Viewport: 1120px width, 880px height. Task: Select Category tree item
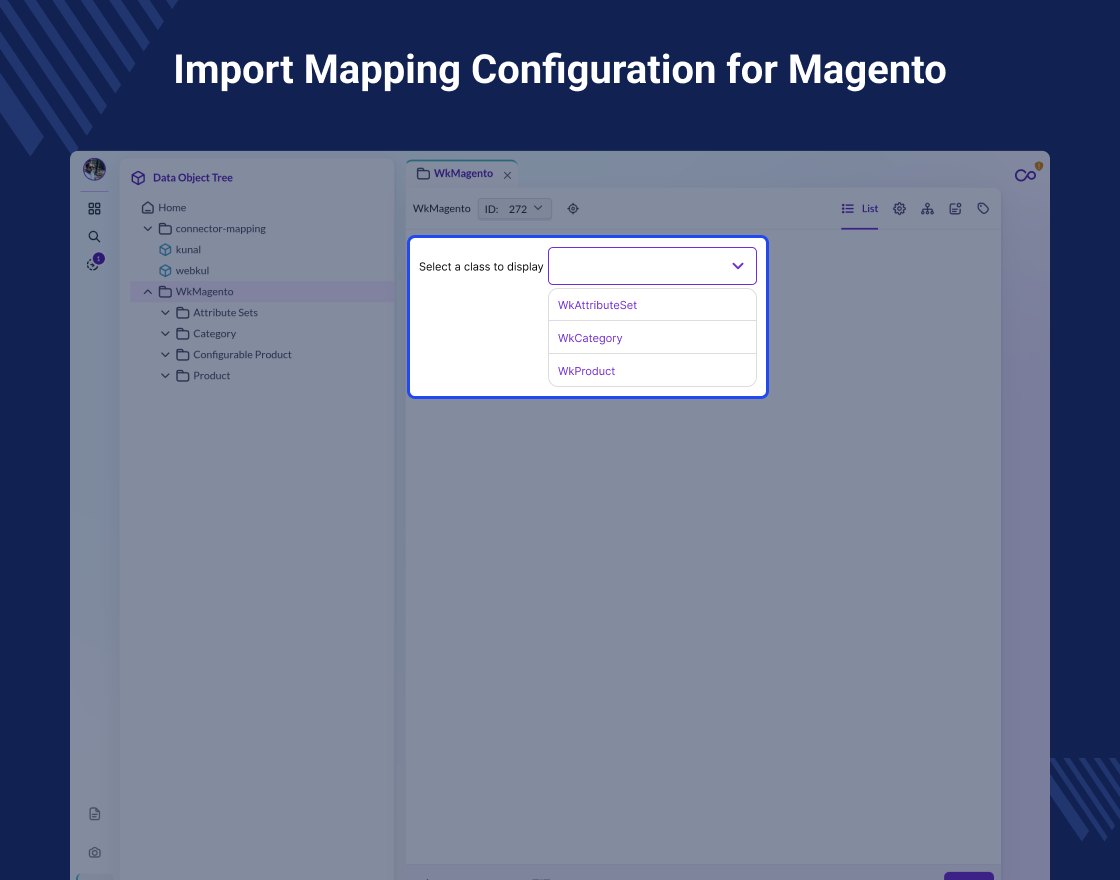214,334
